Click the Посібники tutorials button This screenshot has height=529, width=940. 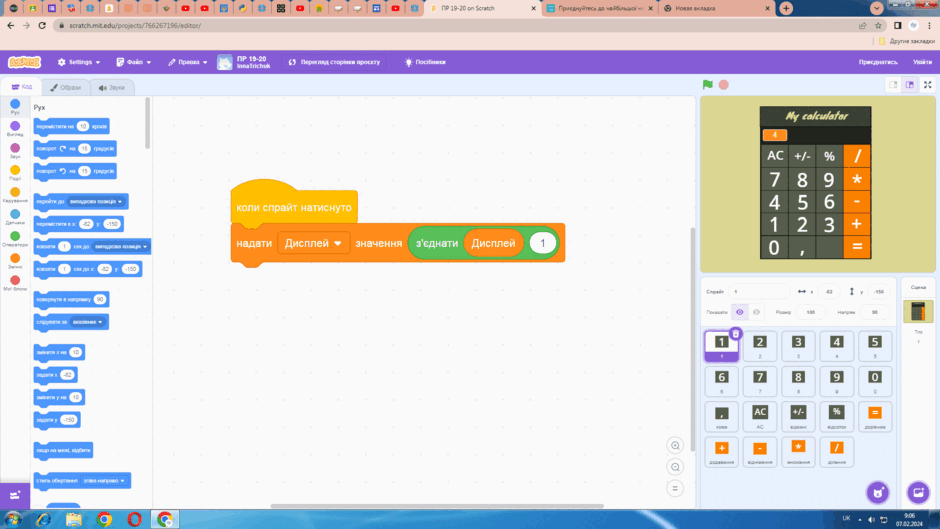click(425, 62)
